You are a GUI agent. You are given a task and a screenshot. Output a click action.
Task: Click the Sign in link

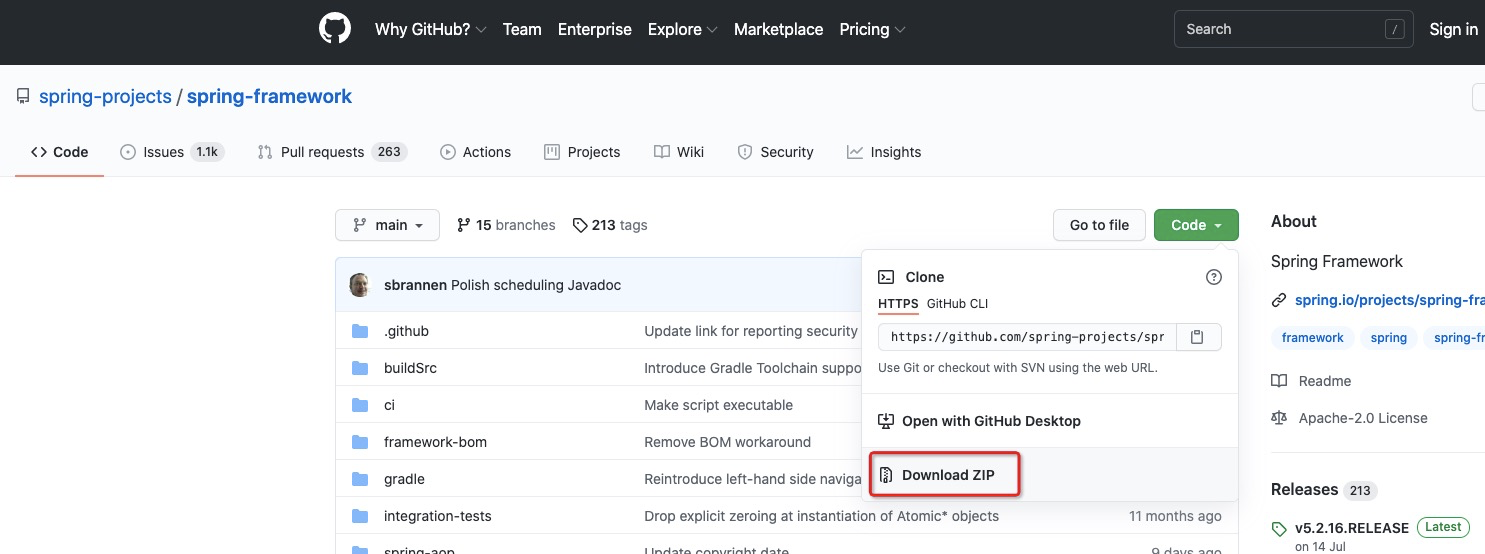tap(1454, 29)
